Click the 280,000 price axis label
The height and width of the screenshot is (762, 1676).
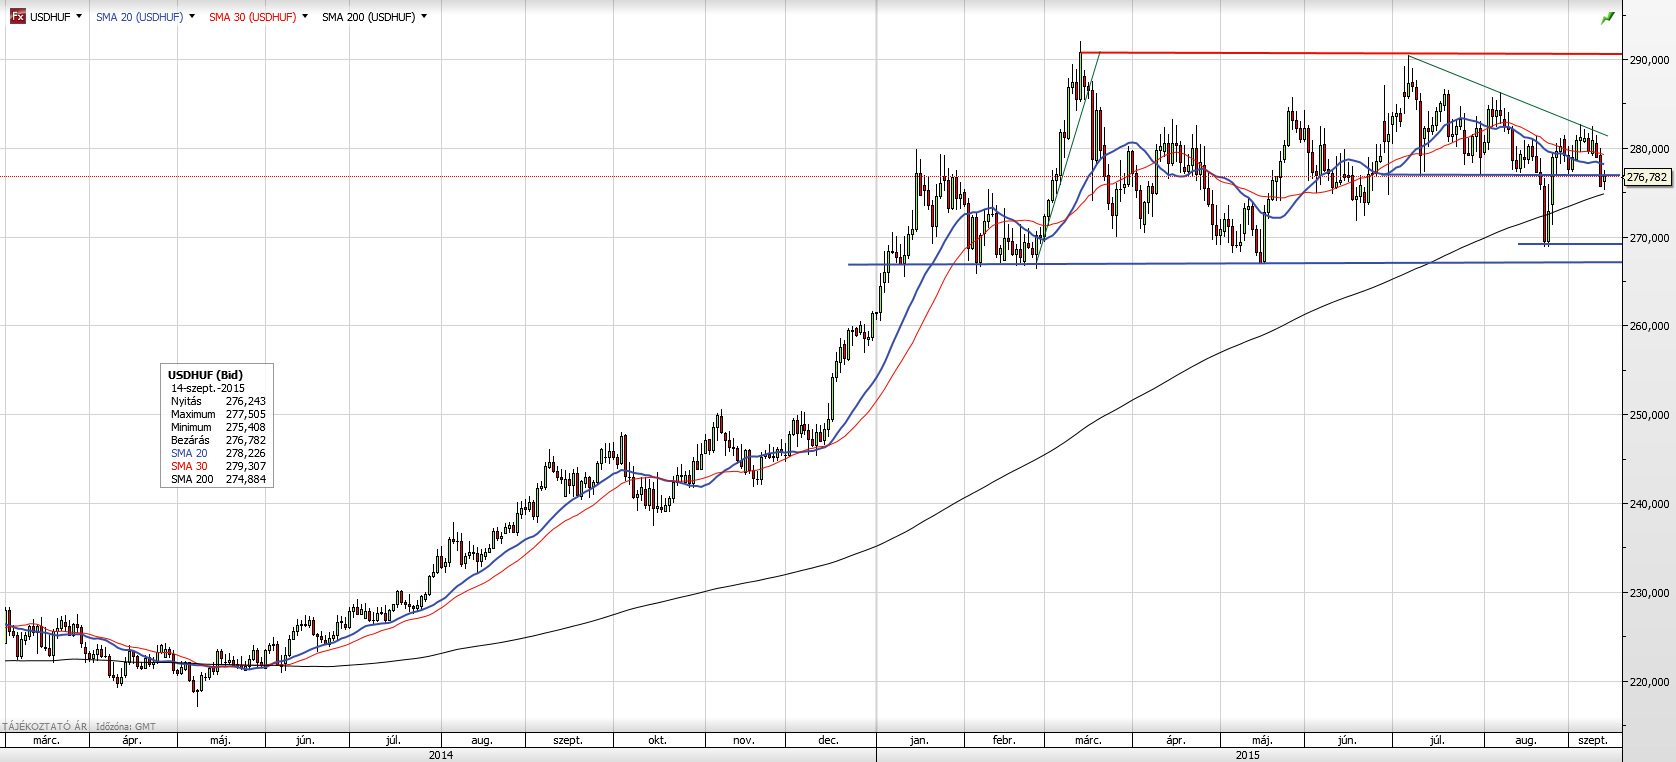[x=1649, y=149]
